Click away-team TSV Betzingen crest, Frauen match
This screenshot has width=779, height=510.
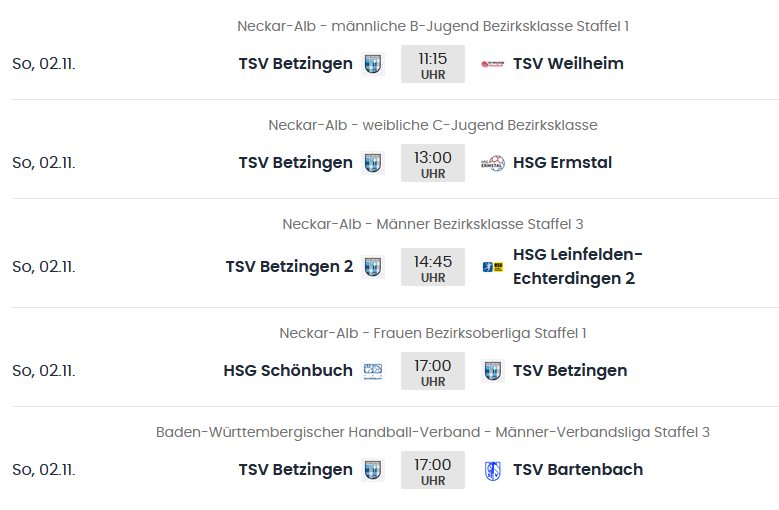493,371
